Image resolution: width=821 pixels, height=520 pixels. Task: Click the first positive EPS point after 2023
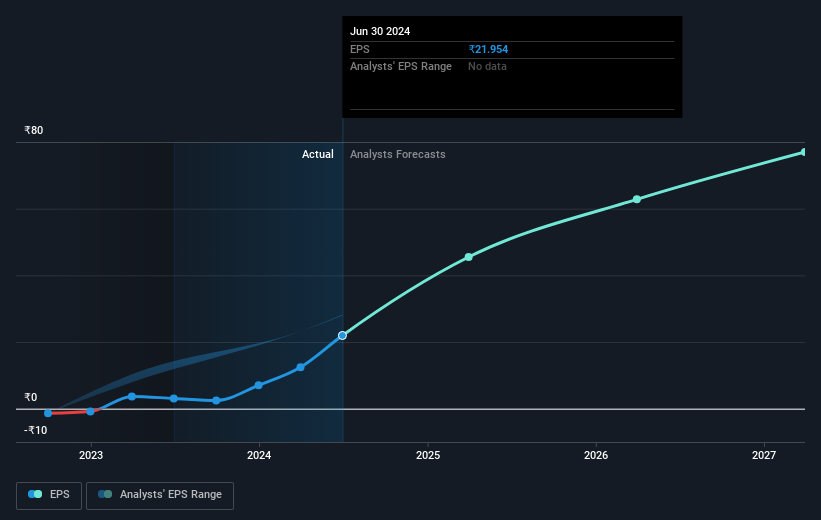pos(132,396)
